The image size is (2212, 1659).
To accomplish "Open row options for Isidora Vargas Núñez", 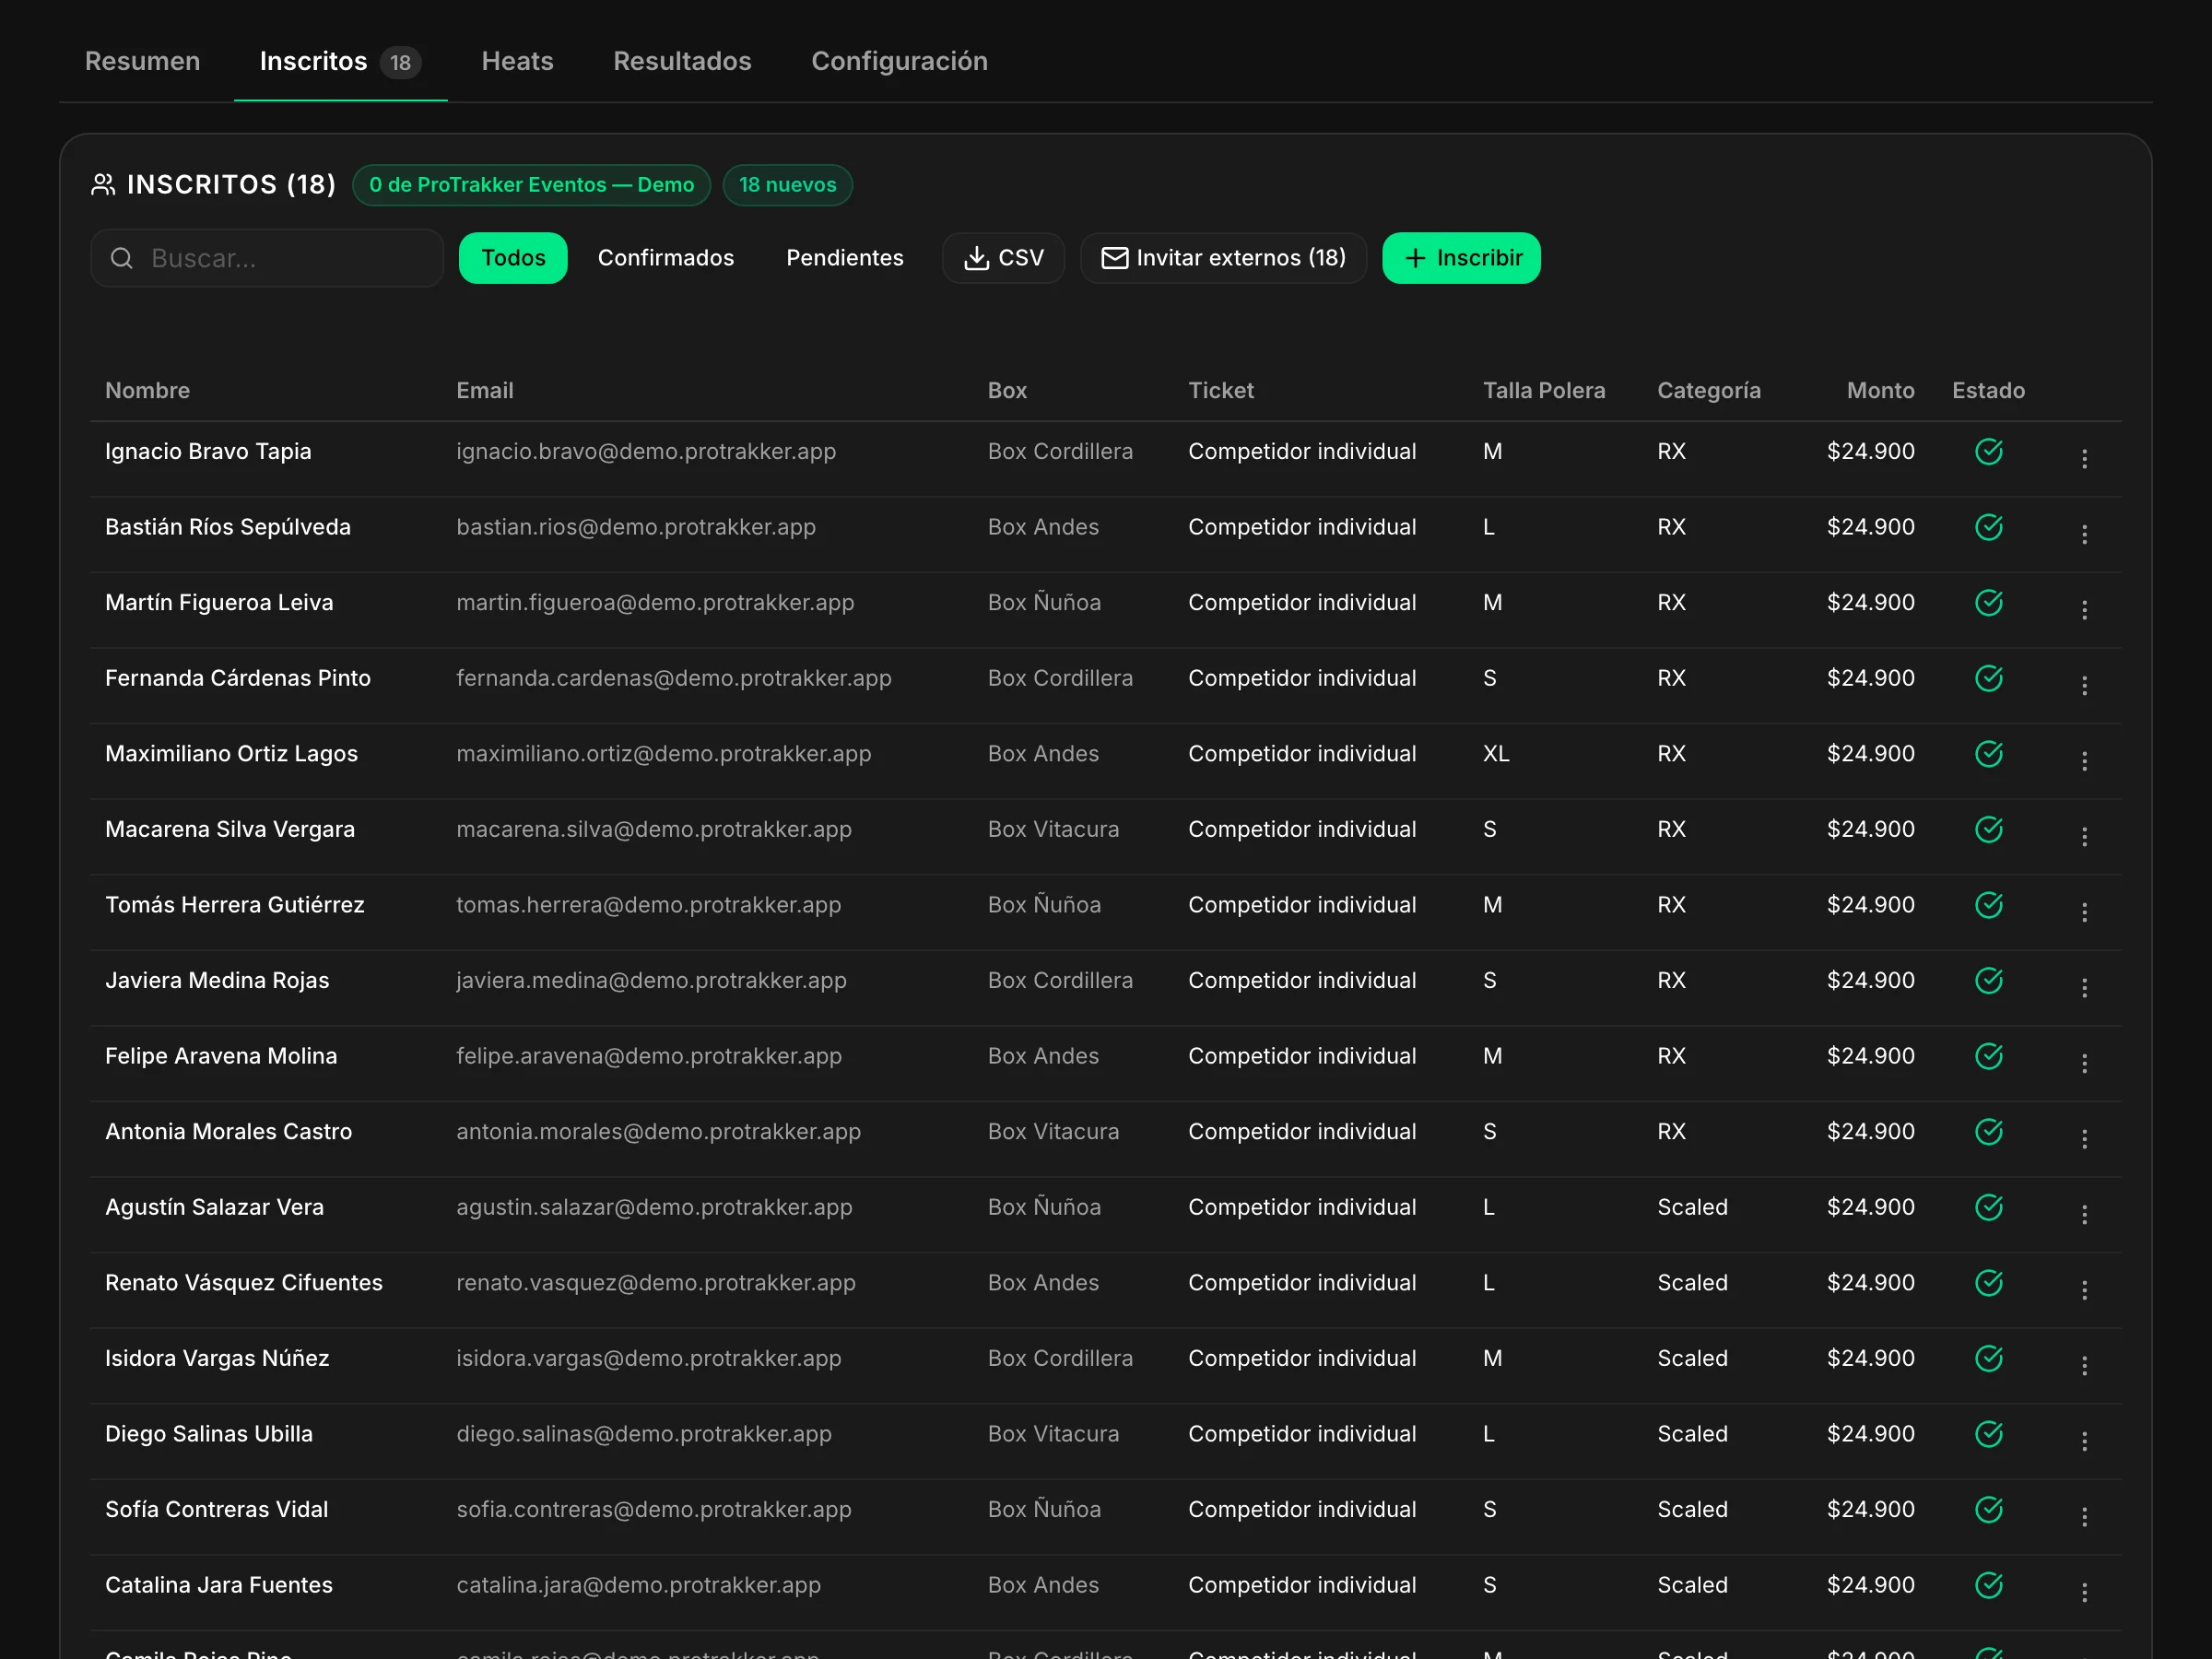I will click(2084, 1366).
